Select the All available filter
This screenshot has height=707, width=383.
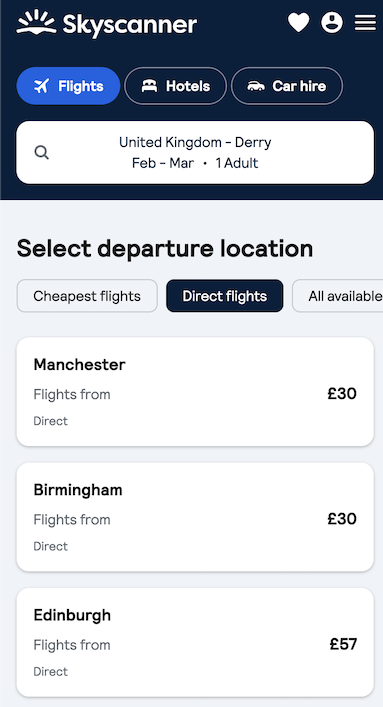338,296
